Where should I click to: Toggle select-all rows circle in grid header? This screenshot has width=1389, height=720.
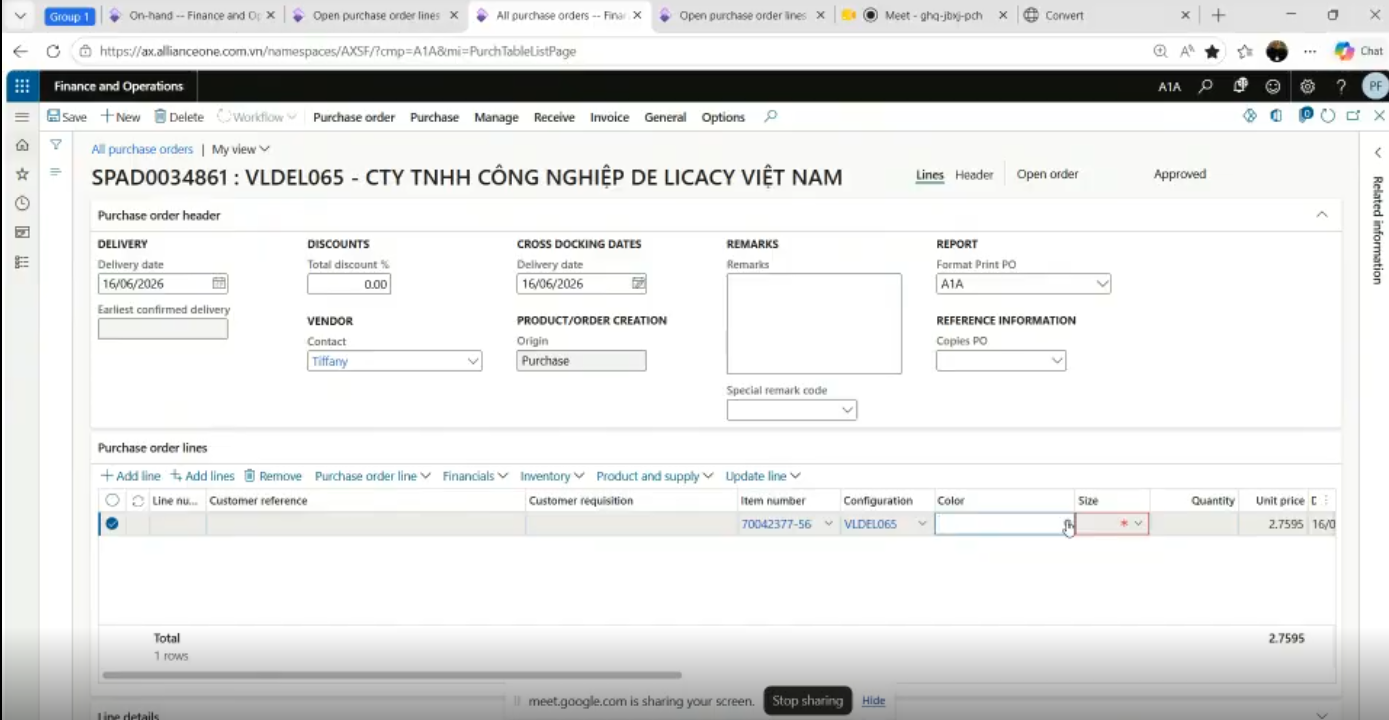point(112,501)
